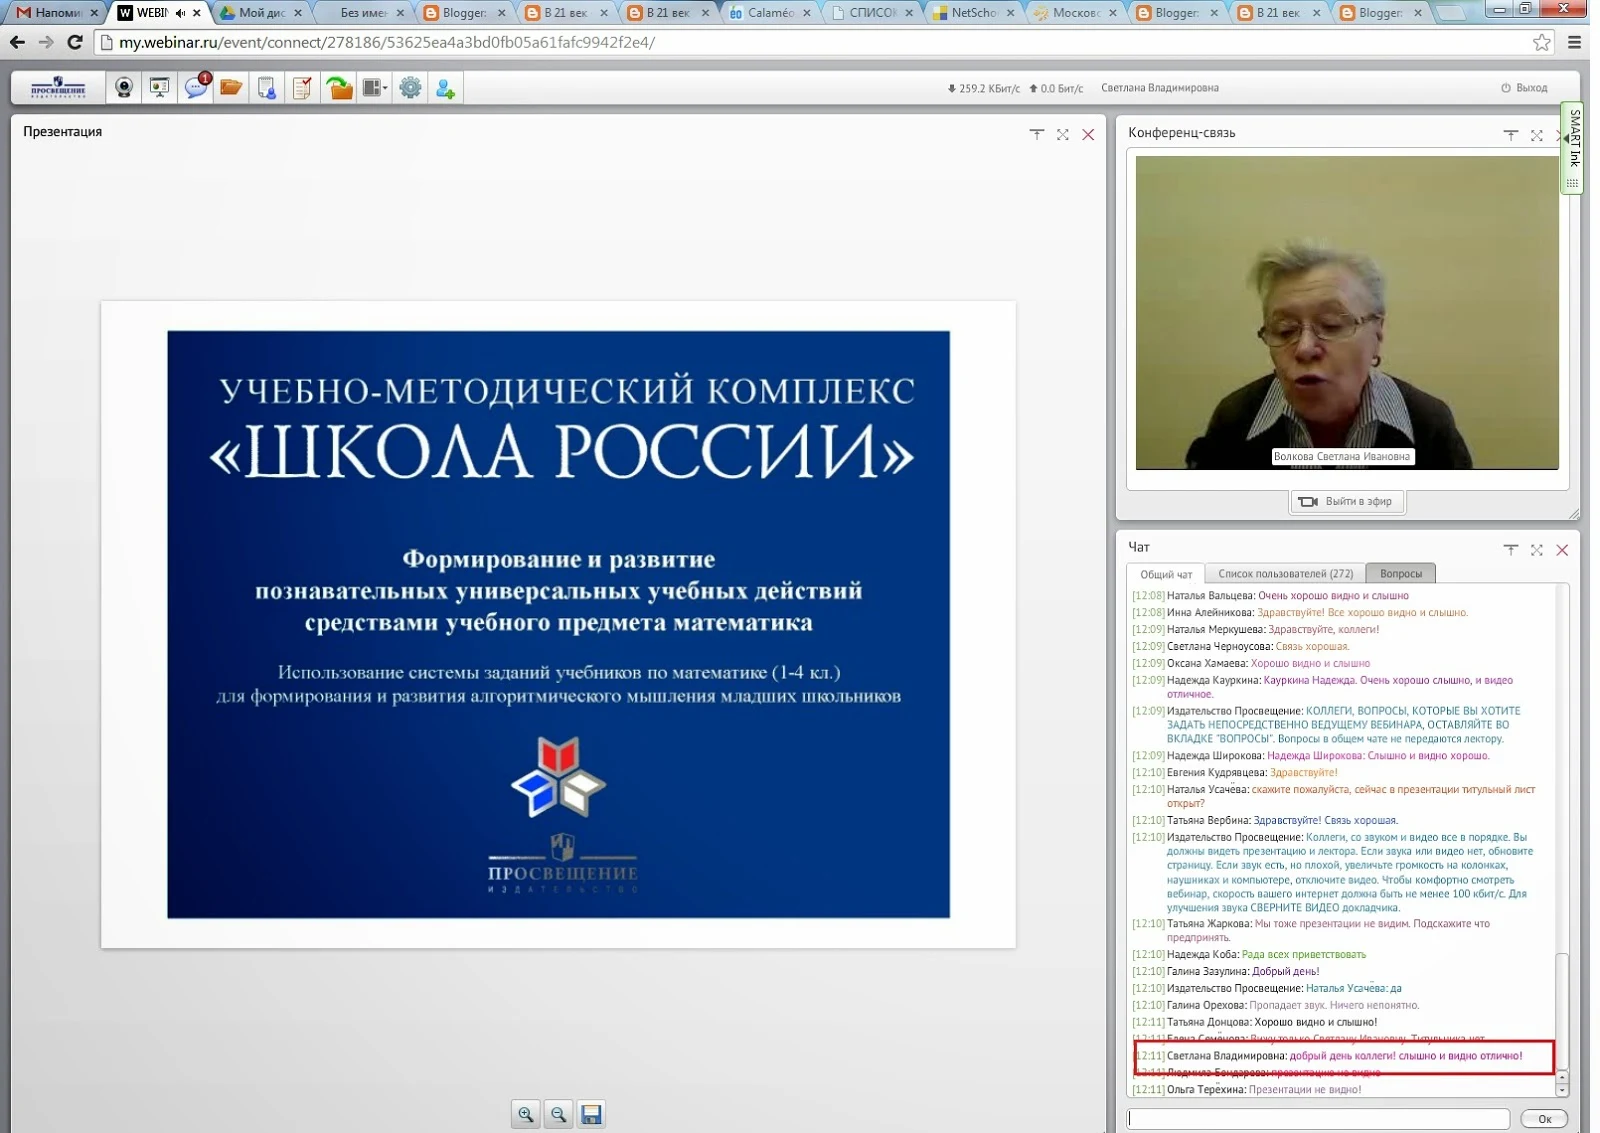Reload the webinar page
The width and height of the screenshot is (1600, 1133).
75,42
